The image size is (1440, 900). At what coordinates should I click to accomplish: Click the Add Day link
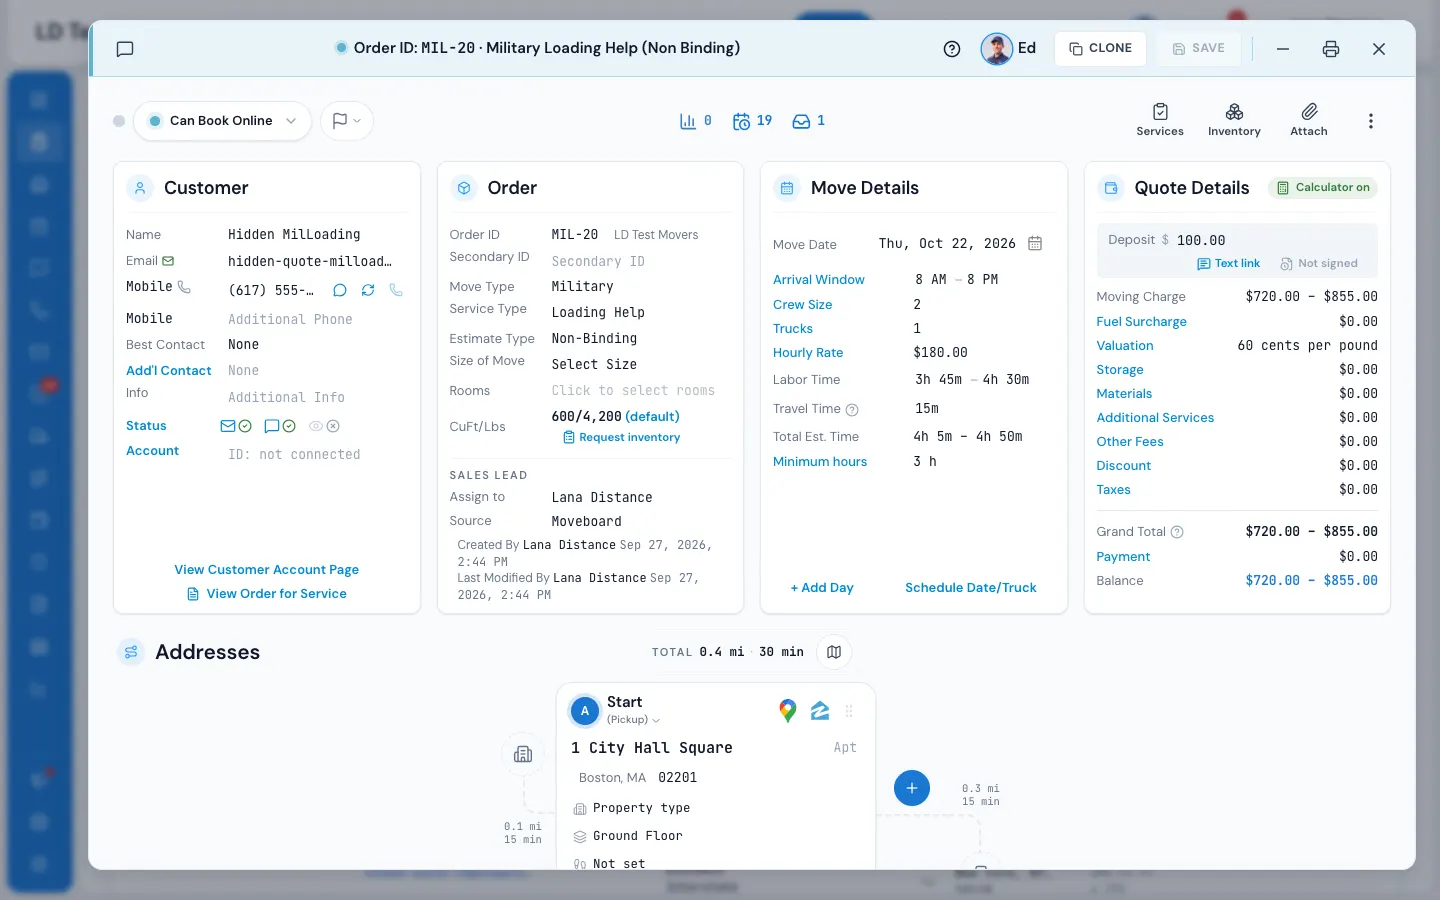[822, 588]
